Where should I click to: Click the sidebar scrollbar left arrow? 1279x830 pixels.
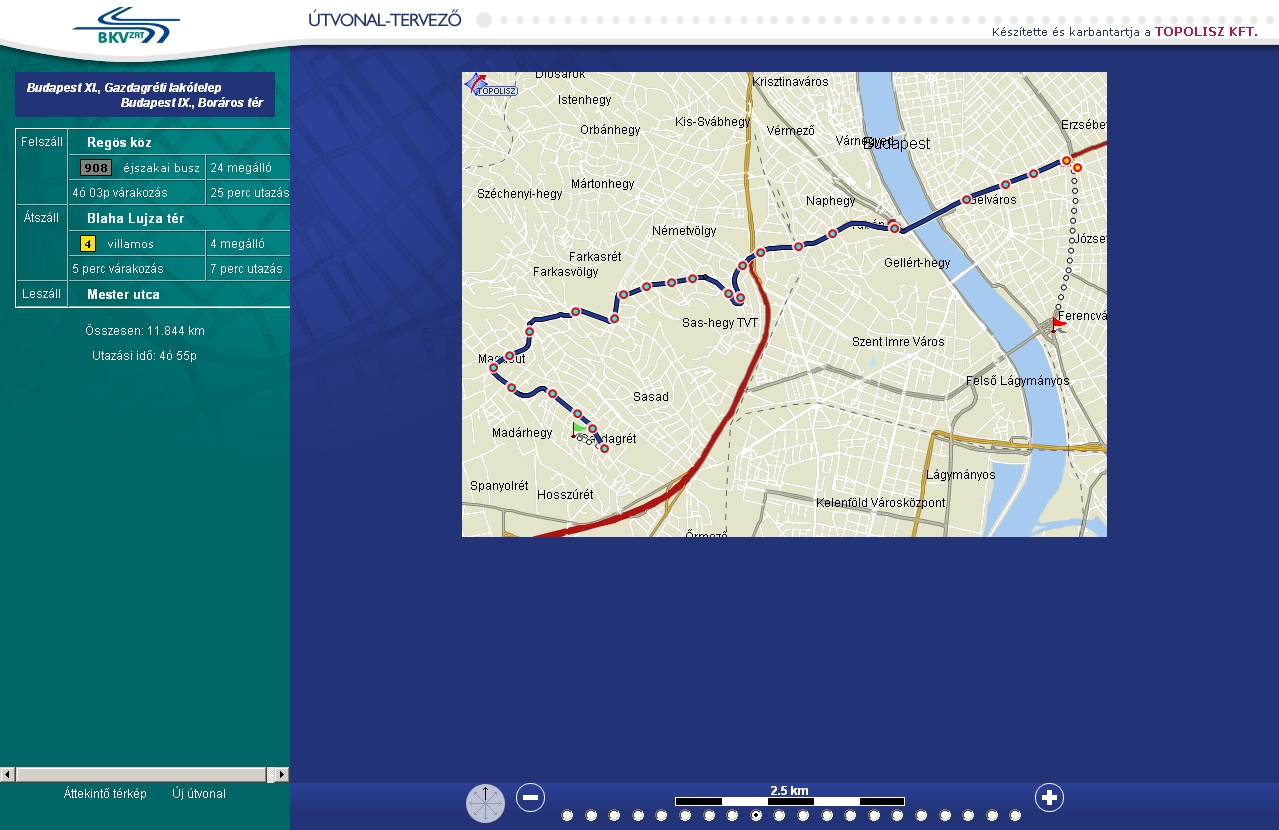point(7,775)
